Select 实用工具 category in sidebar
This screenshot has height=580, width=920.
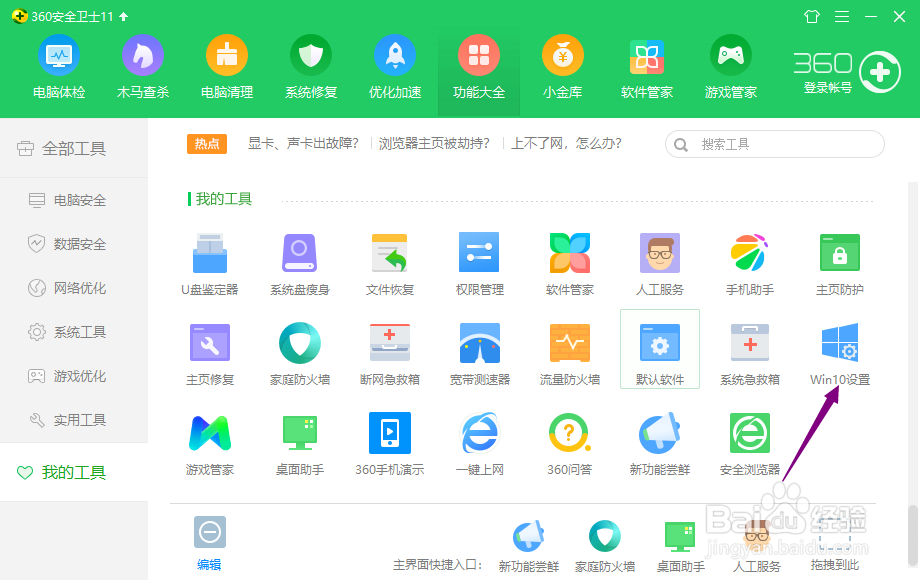74,420
